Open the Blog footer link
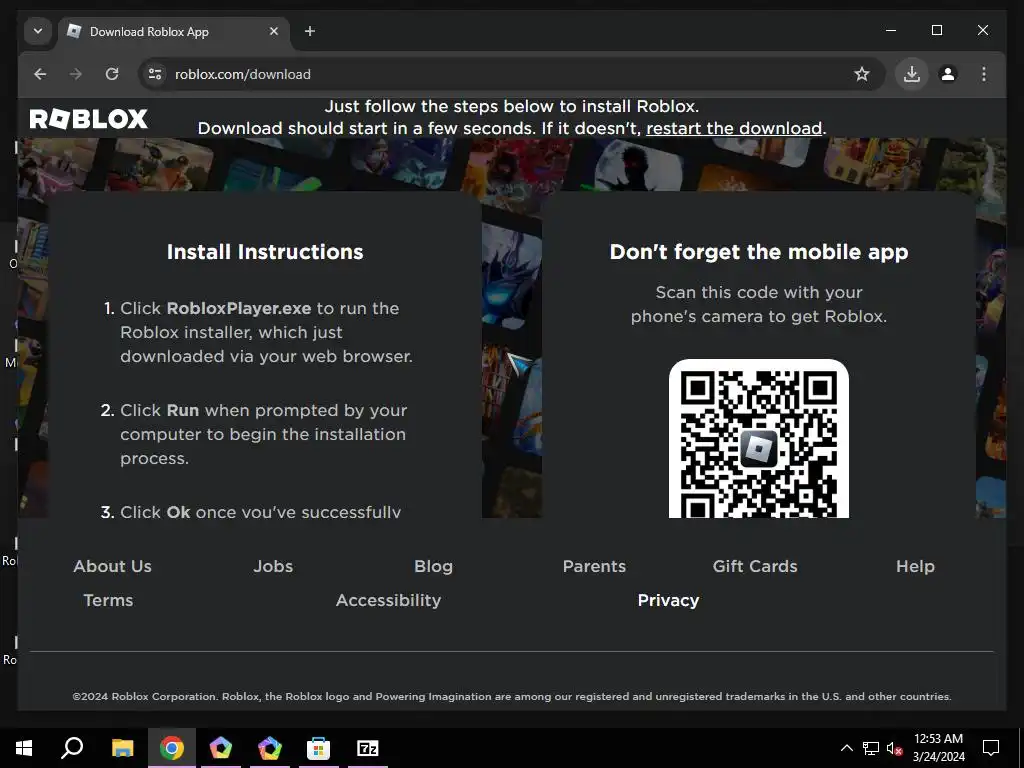The image size is (1024, 768). (x=434, y=566)
